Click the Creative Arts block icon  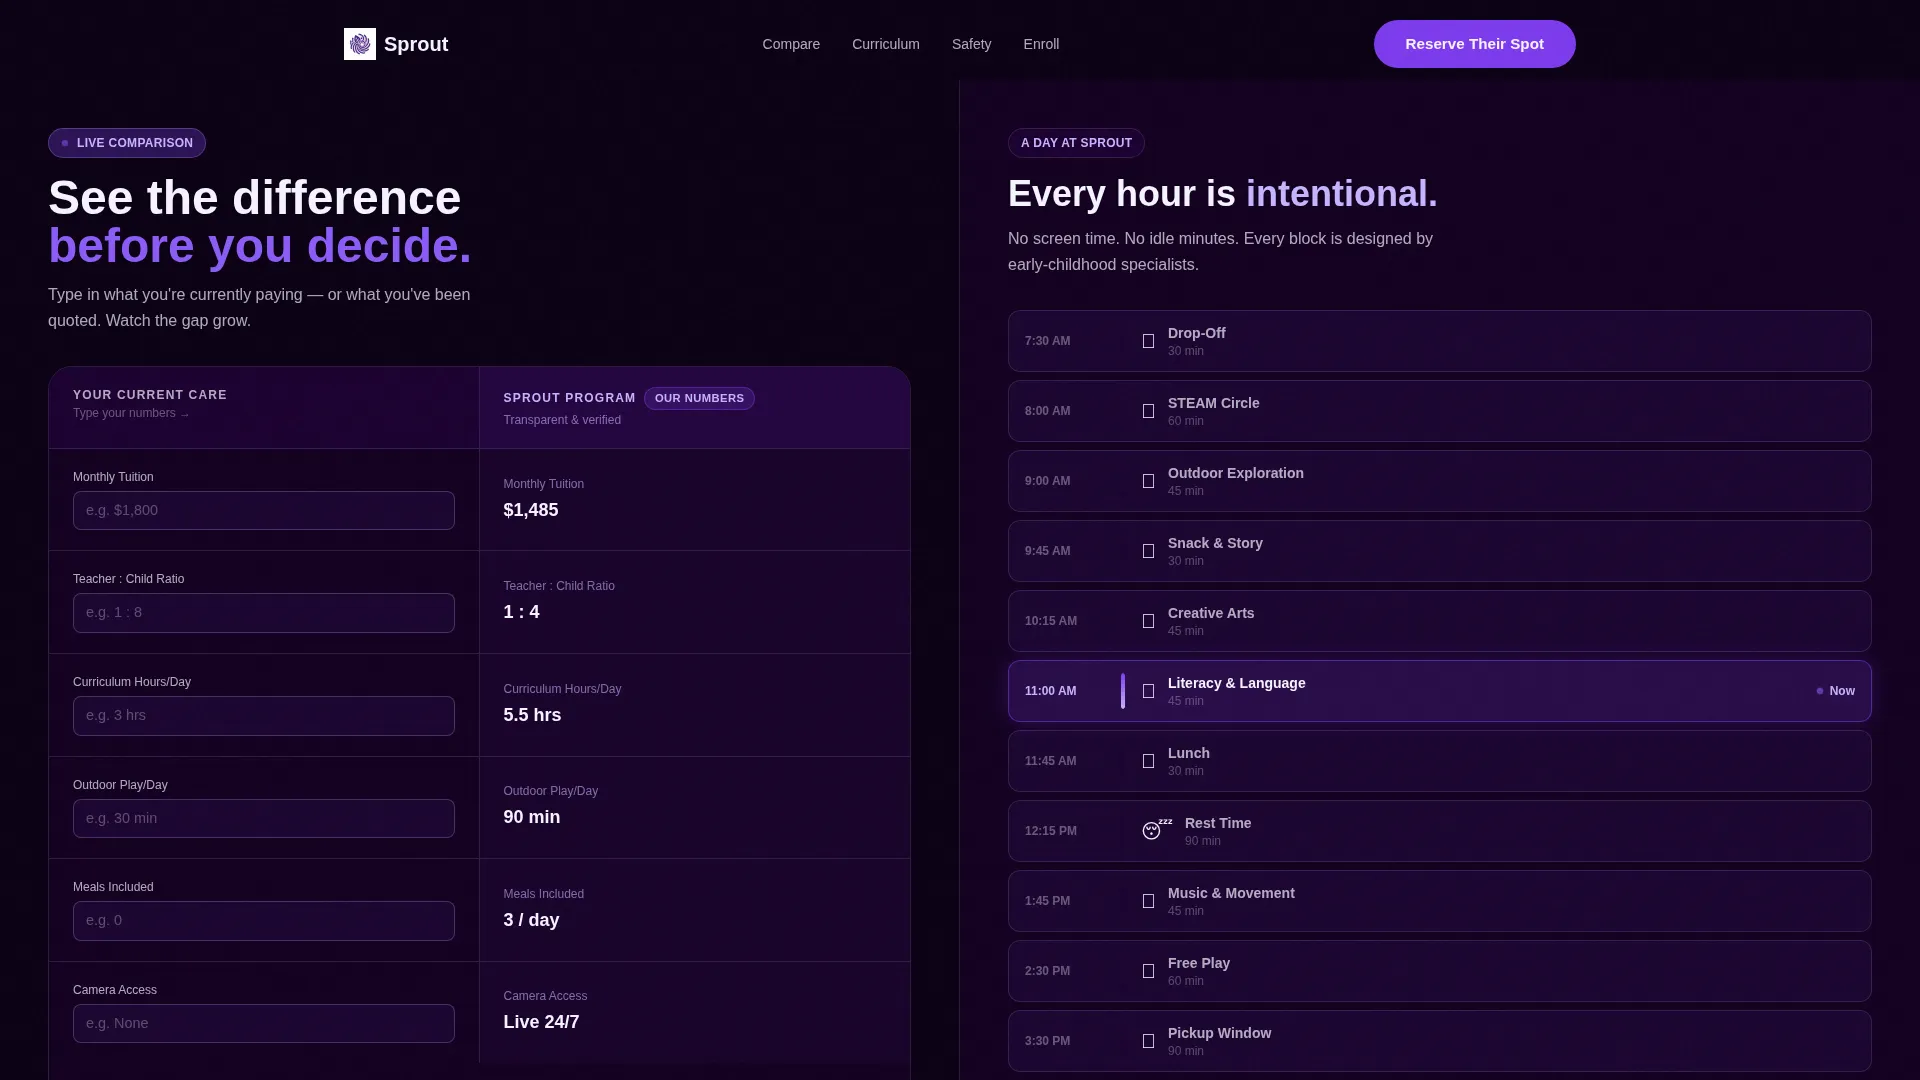pyautogui.click(x=1148, y=621)
